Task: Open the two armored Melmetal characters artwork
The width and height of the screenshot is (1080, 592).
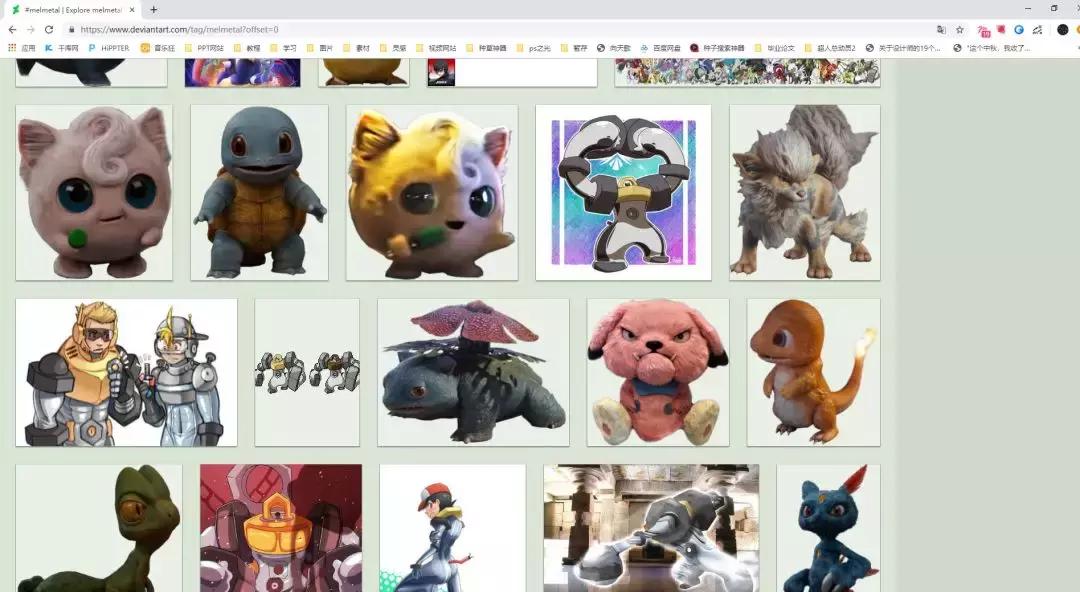Action: tap(126, 372)
